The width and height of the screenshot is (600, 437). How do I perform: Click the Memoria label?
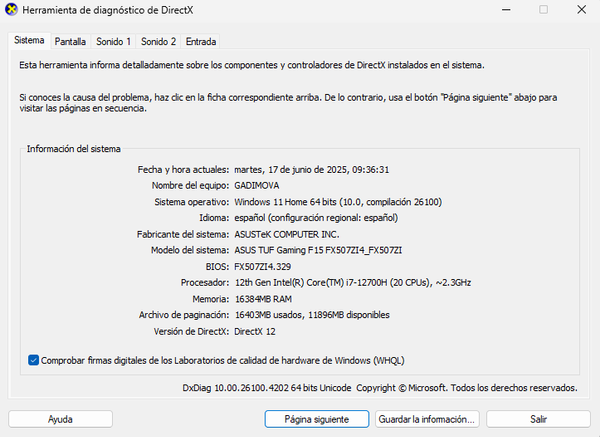pyautogui.click(x=210, y=299)
